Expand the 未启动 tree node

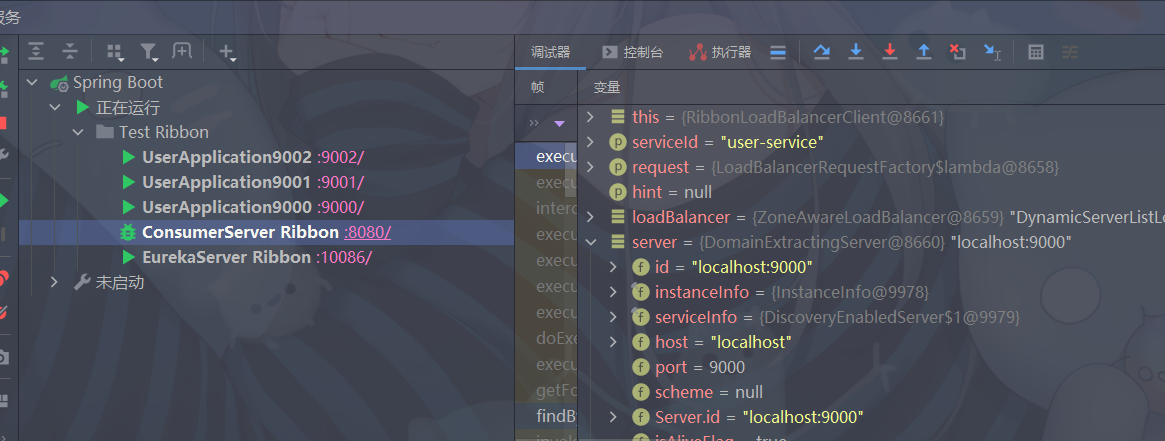[x=54, y=282]
